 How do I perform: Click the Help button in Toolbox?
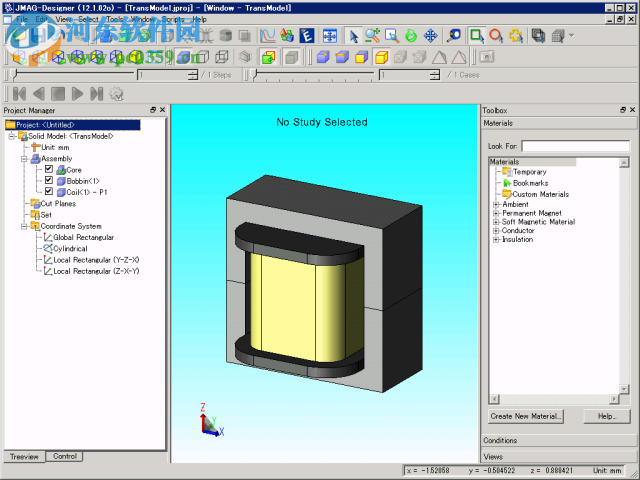(x=606, y=416)
